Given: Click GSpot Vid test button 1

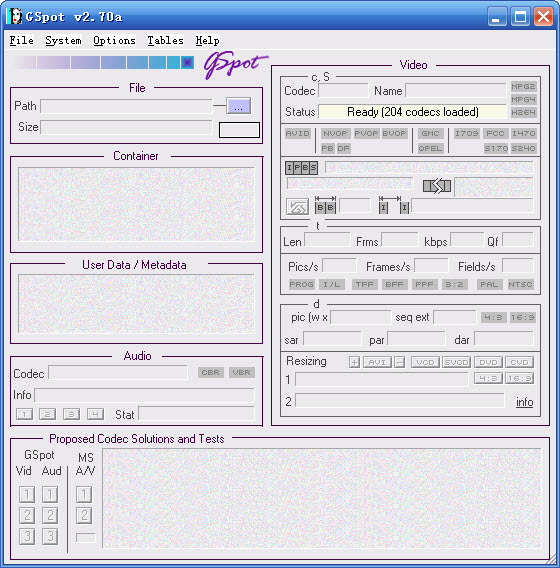Looking at the screenshot, I should tap(27, 494).
